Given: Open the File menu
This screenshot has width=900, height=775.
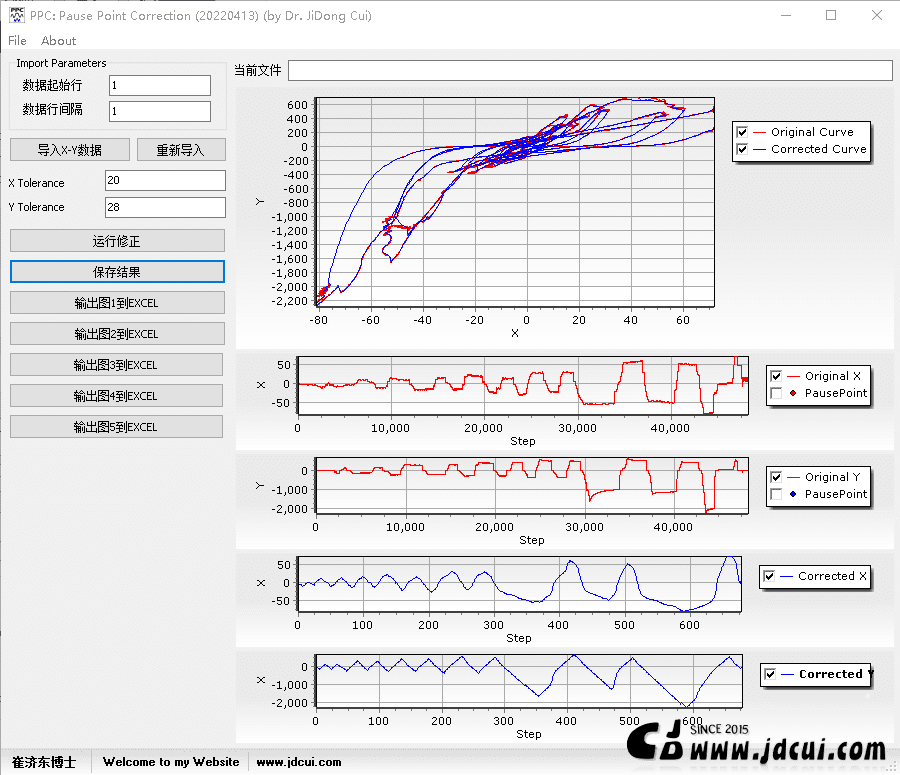Looking at the screenshot, I should (x=17, y=41).
